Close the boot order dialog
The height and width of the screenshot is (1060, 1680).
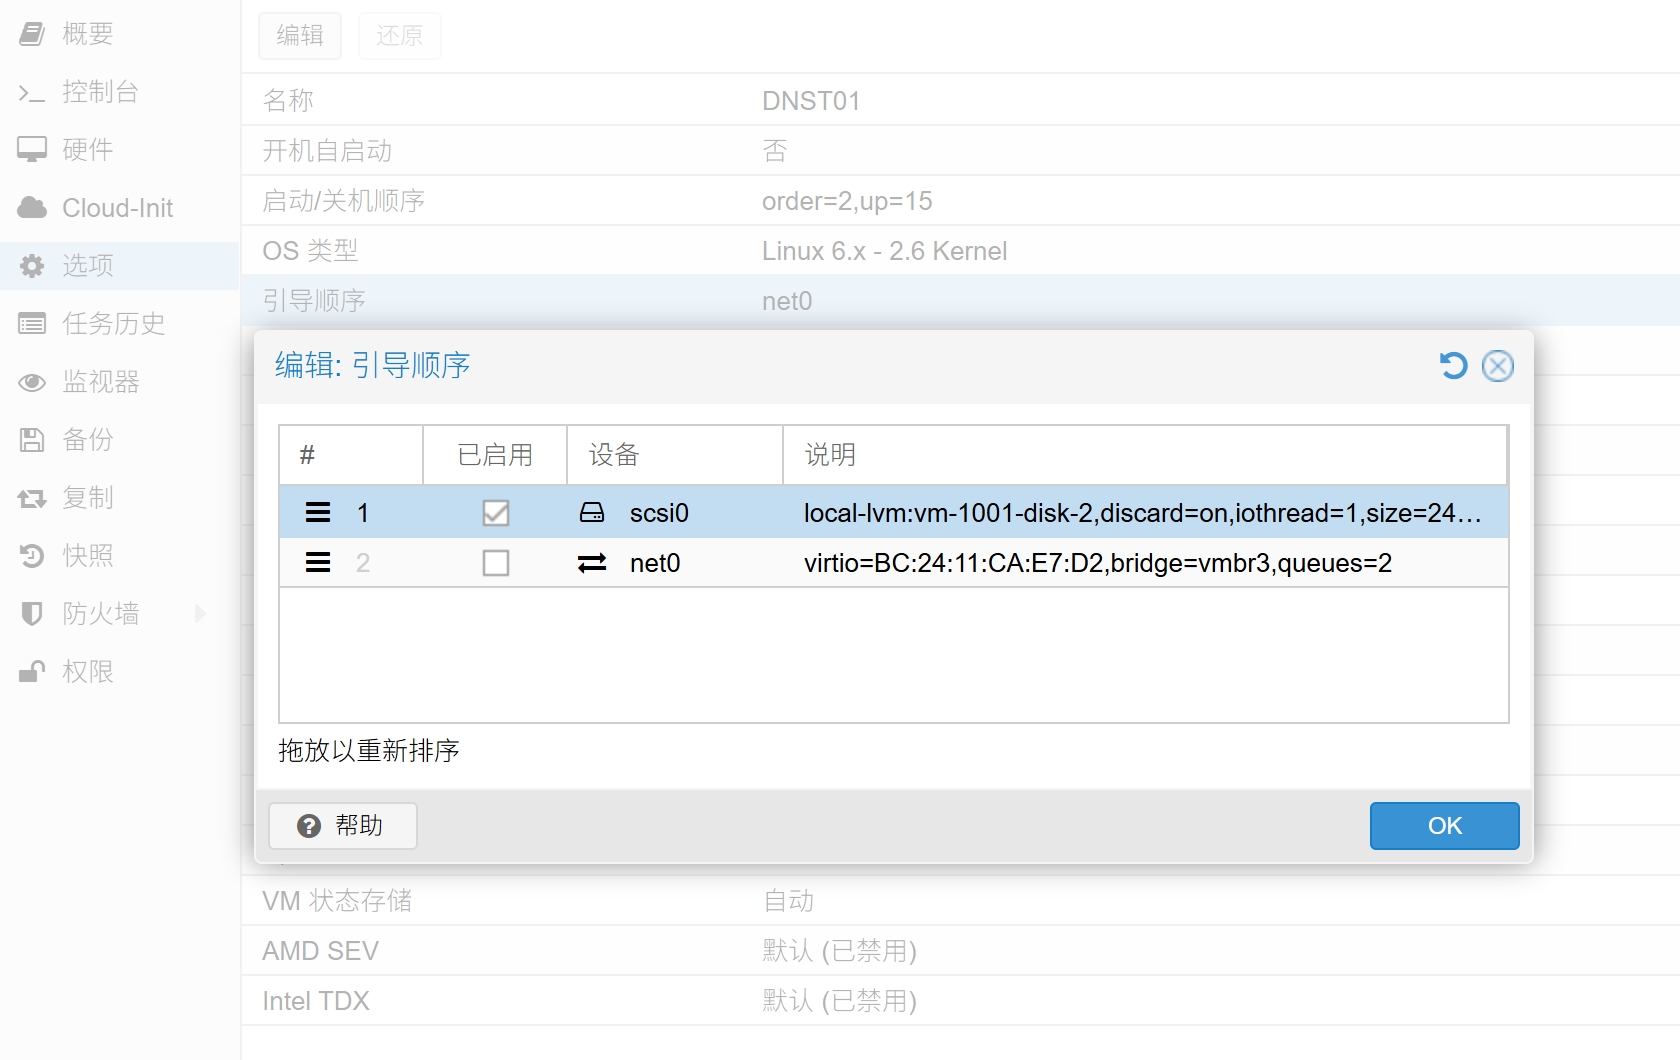(x=1497, y=366)
